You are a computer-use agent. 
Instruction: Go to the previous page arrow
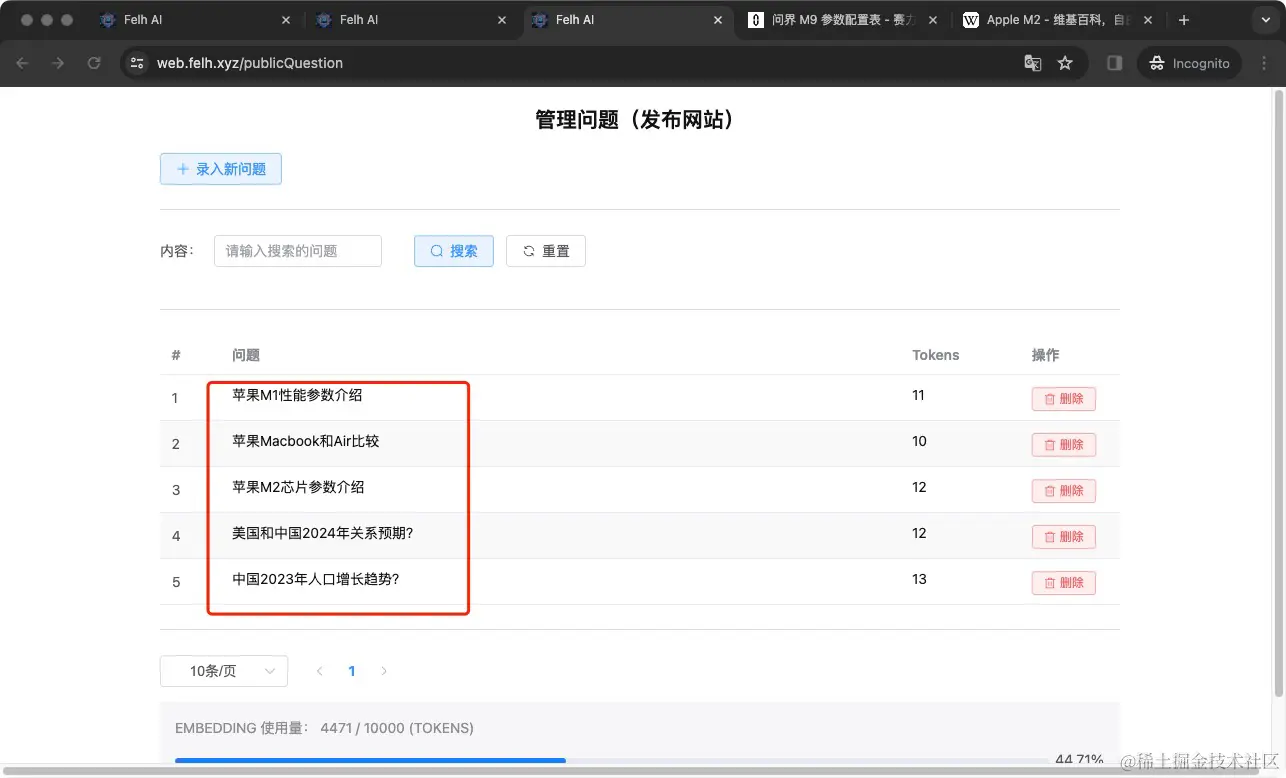[320, 671]
